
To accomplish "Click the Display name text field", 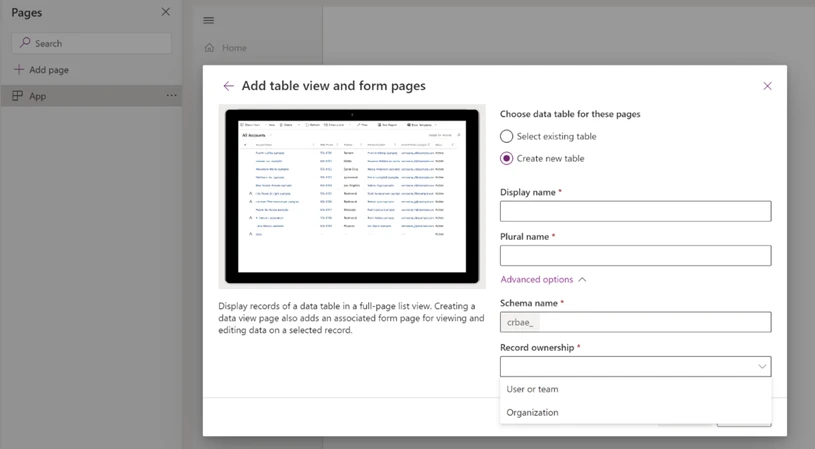I will pos(635,211).
